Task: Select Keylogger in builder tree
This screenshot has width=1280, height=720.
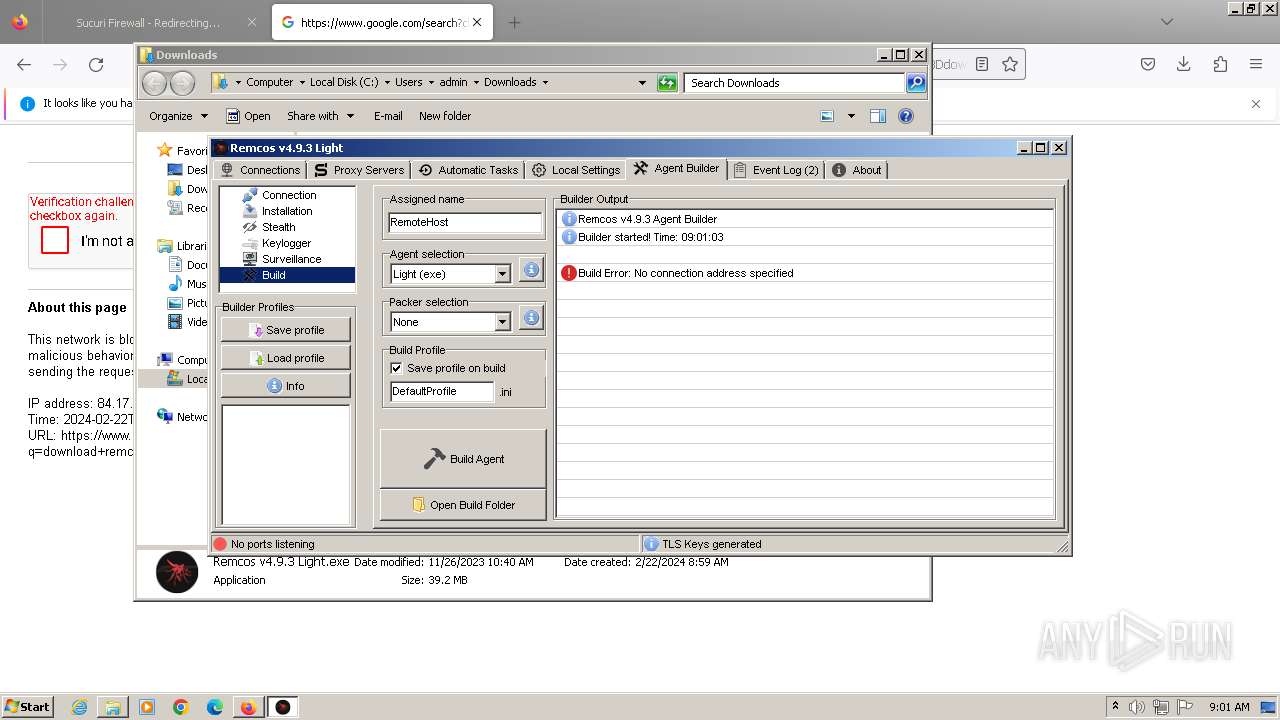Action: 286,243
